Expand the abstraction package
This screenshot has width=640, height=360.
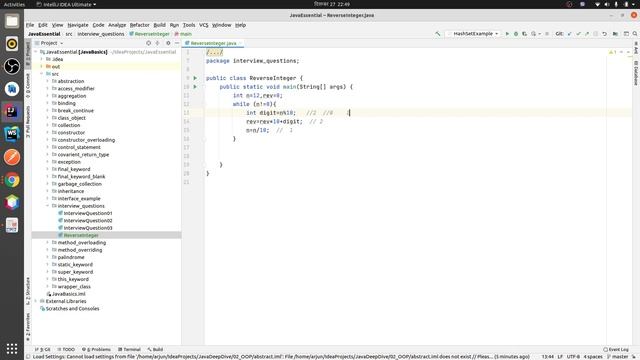click(x=47, y=81)
